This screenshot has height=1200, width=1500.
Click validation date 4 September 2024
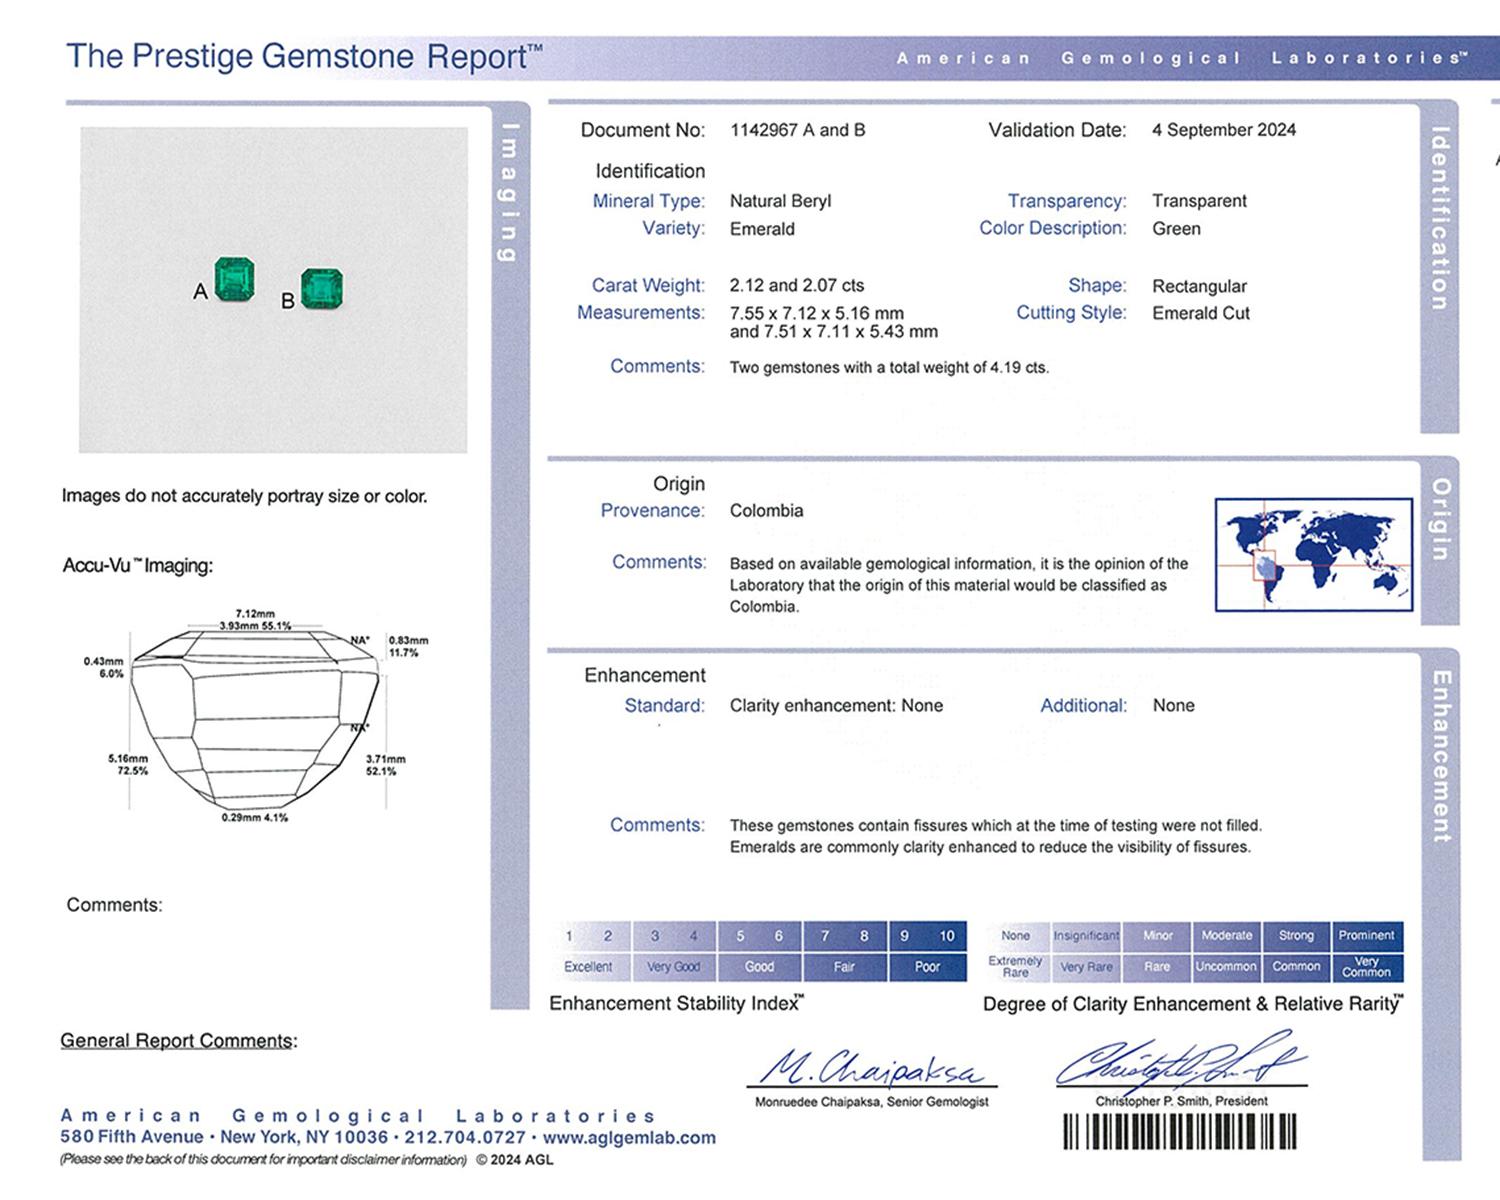[x=1224, y=130]
